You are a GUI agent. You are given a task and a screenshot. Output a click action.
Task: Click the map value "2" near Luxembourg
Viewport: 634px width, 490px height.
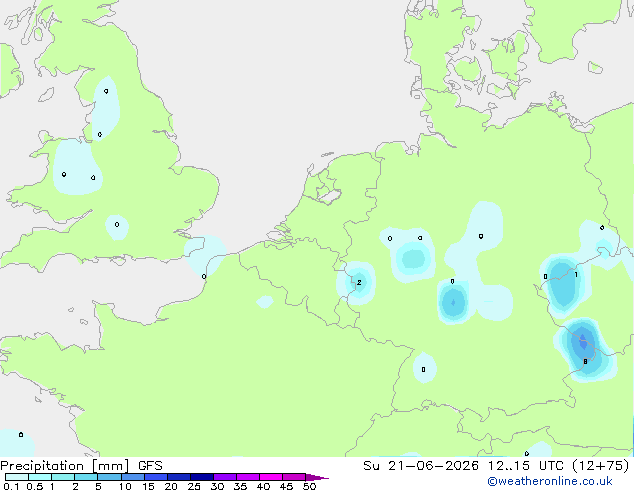point(359,282)
